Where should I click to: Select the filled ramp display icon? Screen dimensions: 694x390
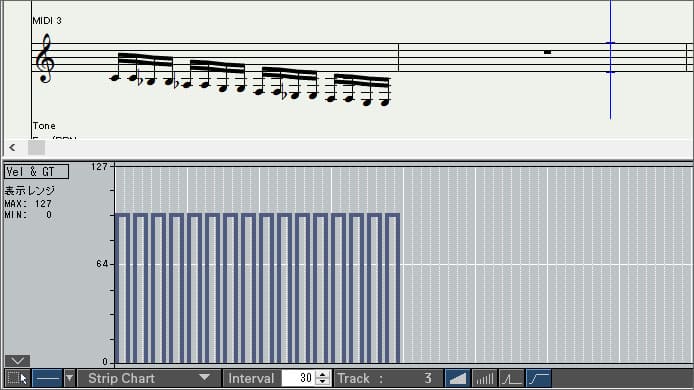point(457,378)
